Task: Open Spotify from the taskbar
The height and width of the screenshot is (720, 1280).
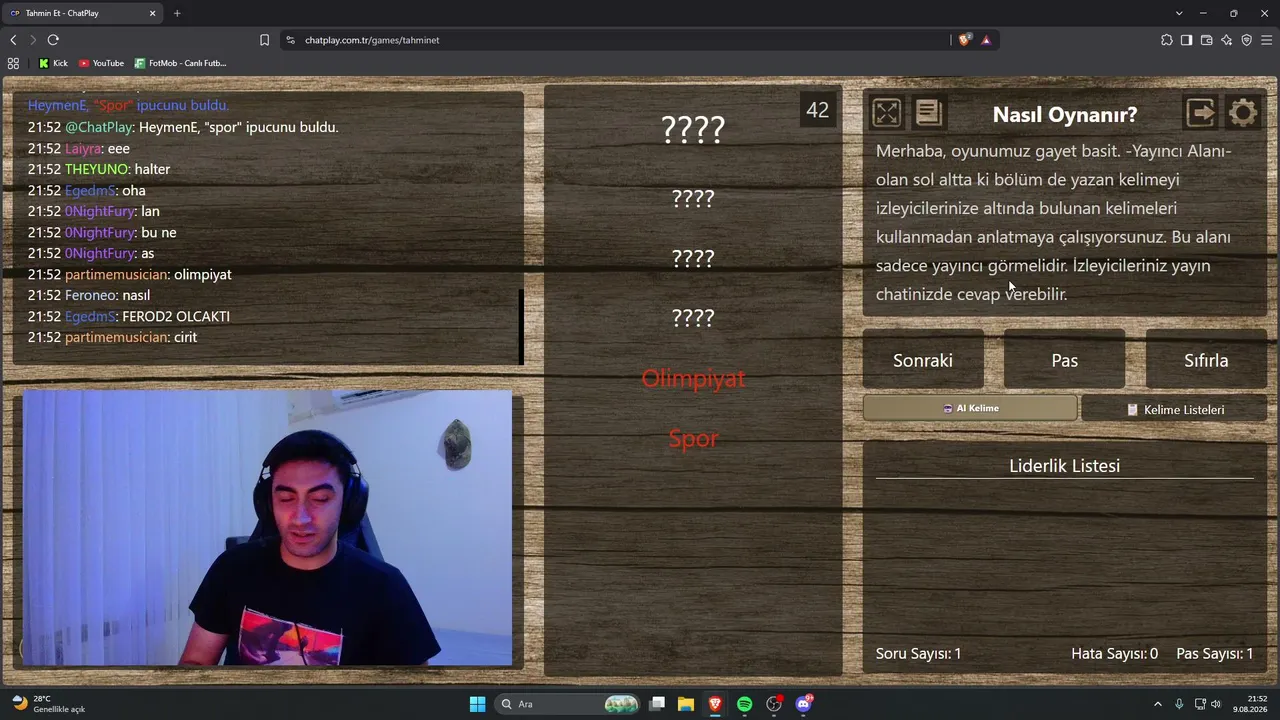Action: 744,704
